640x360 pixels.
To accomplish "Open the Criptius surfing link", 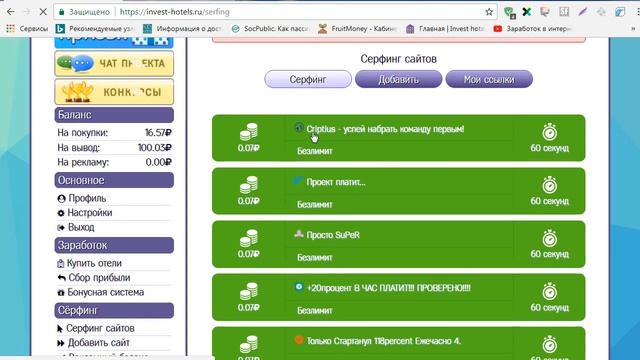I will (x=385, y=129).
